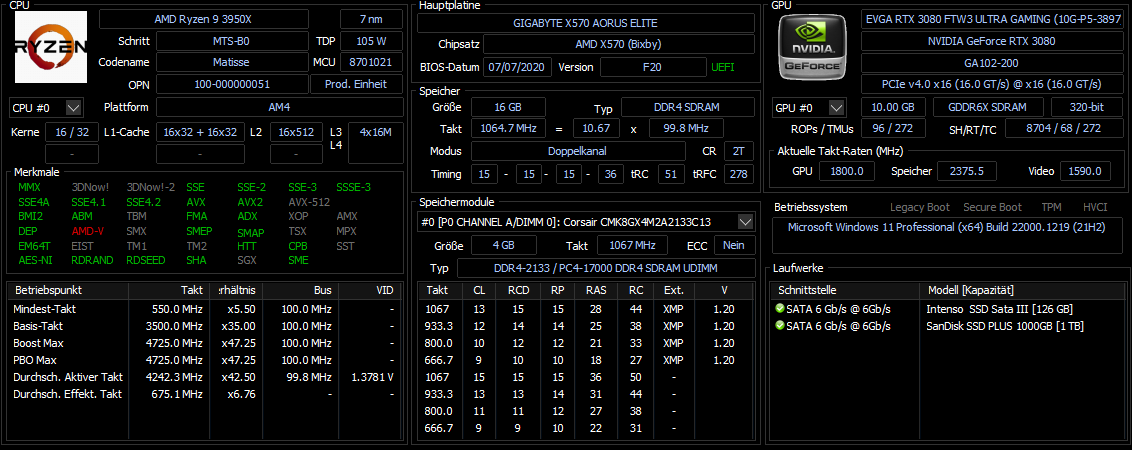Click the NVIDIA GeForce logo image
The height and width of the screenshot is (450, 1132).
pos(813,46)
